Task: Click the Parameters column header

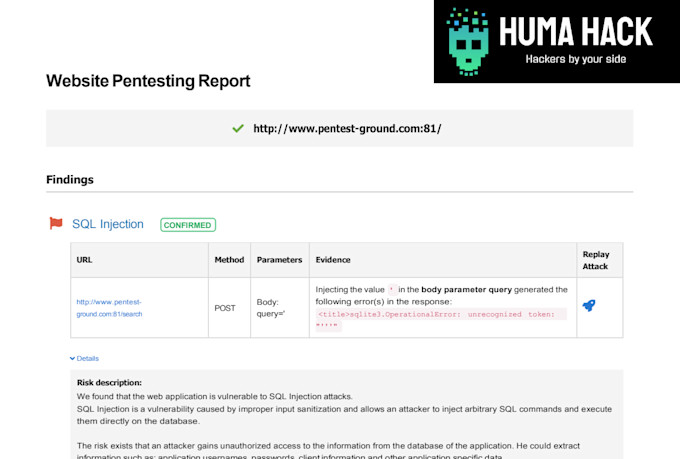Action: point(279,260)
